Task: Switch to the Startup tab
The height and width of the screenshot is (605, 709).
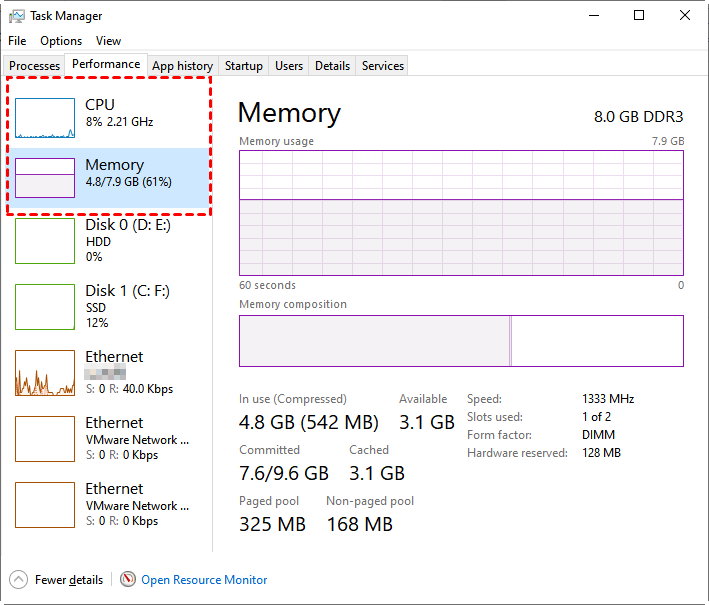Action: tap(244, 66)
